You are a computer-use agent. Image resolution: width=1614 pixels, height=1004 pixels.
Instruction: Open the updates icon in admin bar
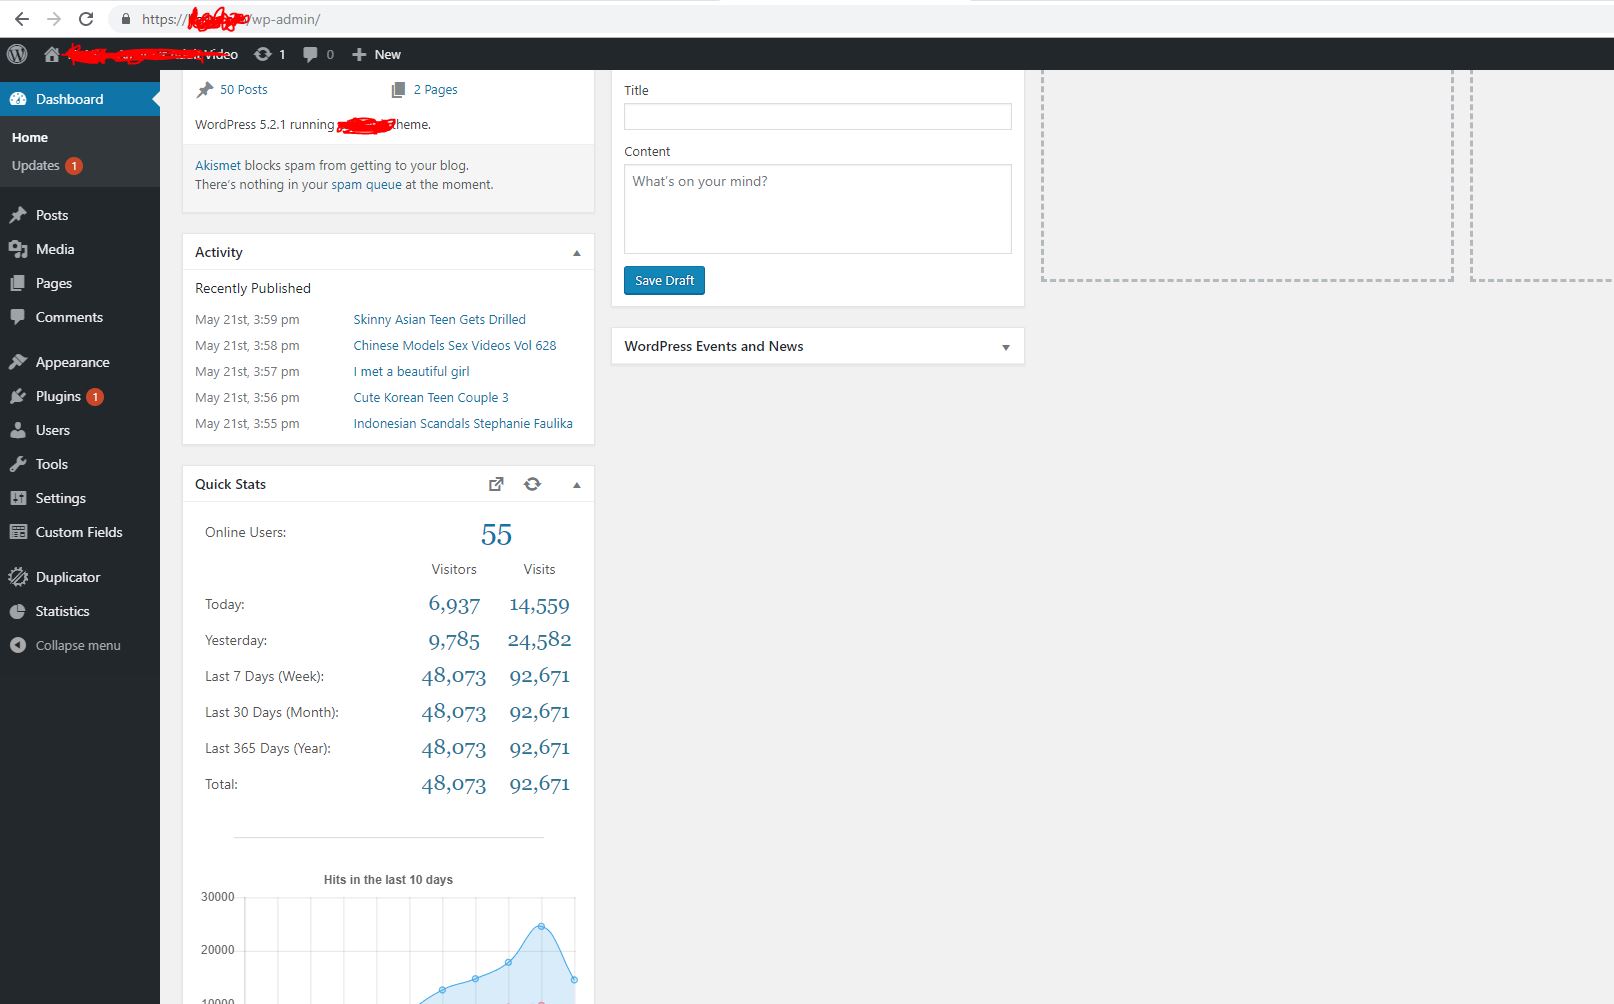coord(269,54)
